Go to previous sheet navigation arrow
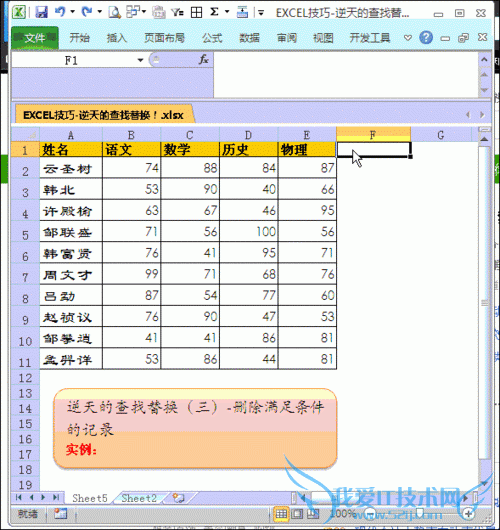 click(x=31, y=498)
